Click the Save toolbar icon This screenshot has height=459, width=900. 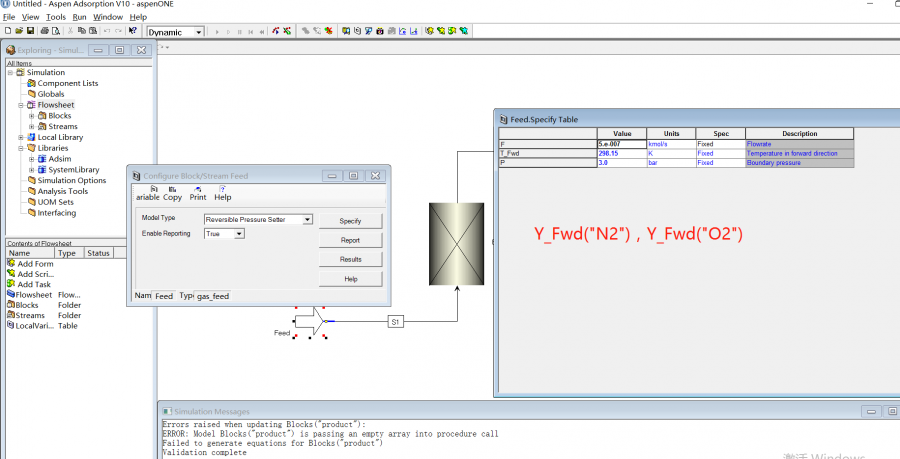click(30, 31)
